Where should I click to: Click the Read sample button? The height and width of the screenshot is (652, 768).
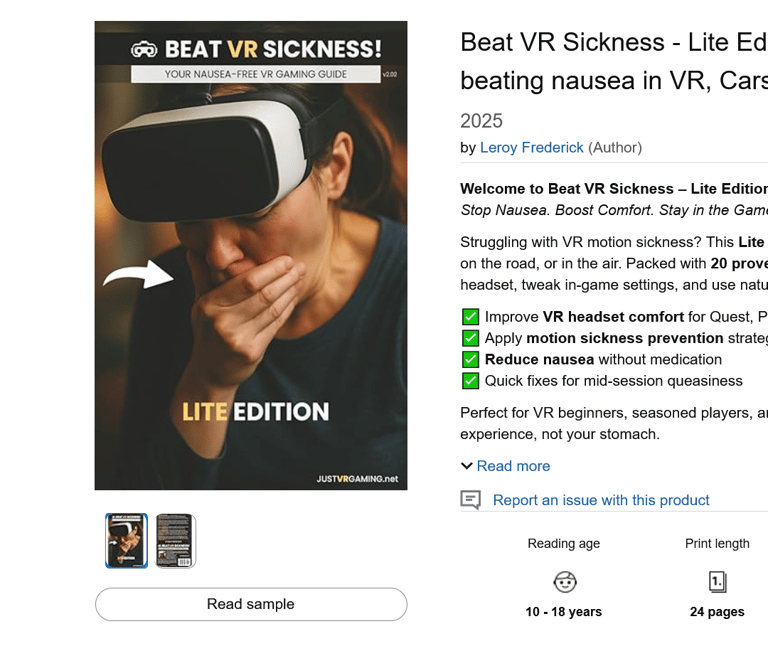(251, 604)
